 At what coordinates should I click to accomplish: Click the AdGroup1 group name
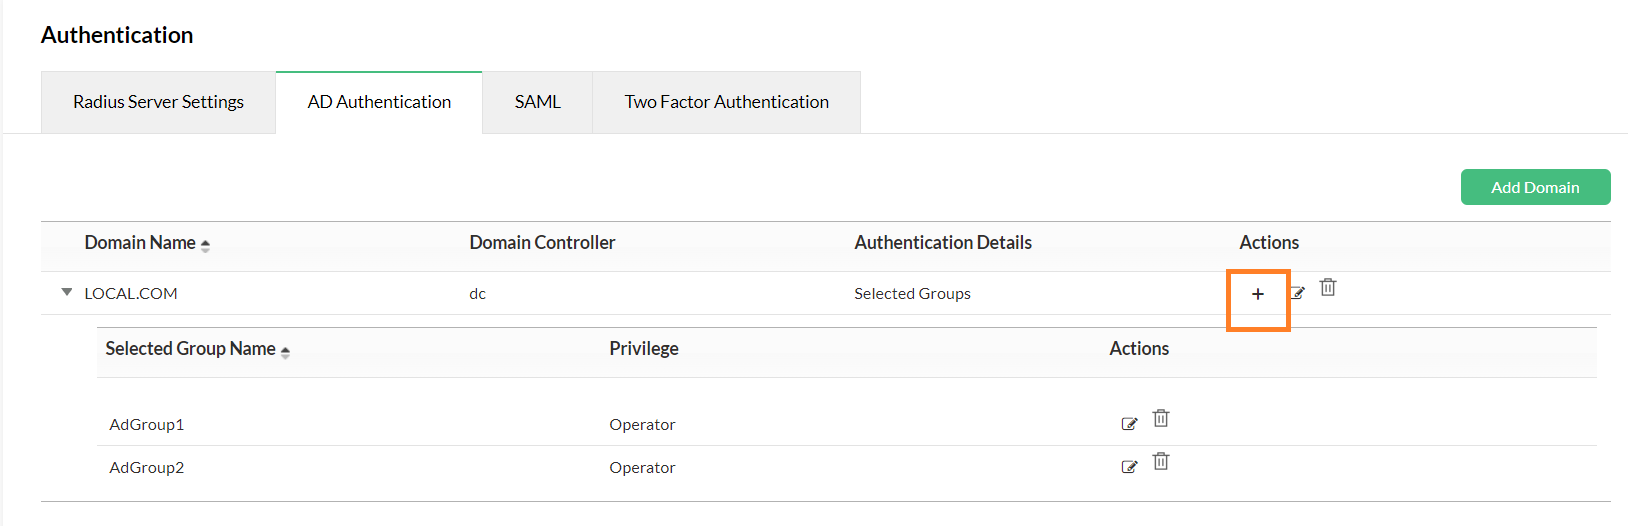(147, 425)
